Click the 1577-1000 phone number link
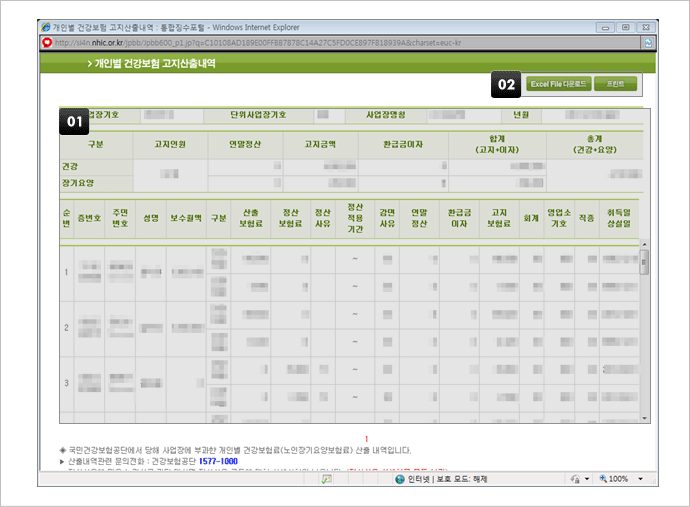Viewport: 690px width, 507px height. pyautogui.click(x=218, y=461)
